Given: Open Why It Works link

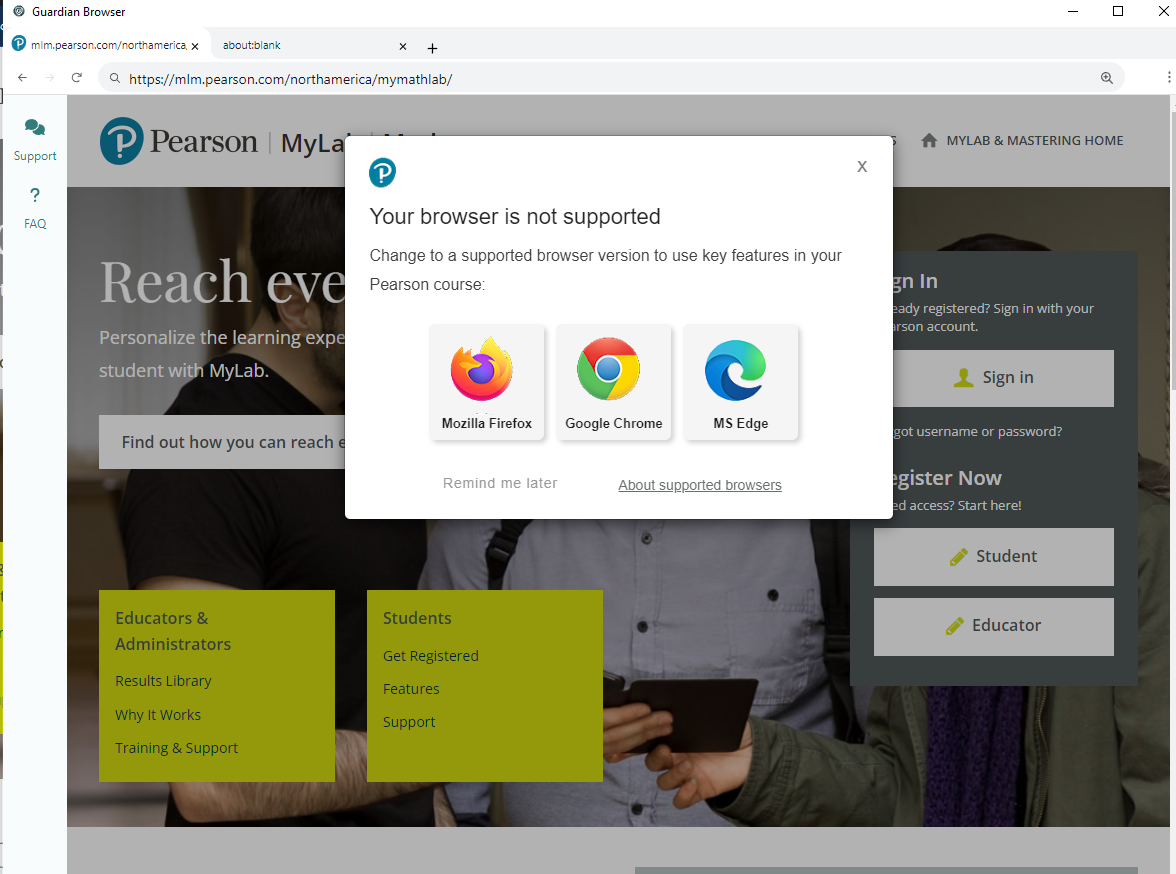Looking at the screenshot, I should point(158,715).
